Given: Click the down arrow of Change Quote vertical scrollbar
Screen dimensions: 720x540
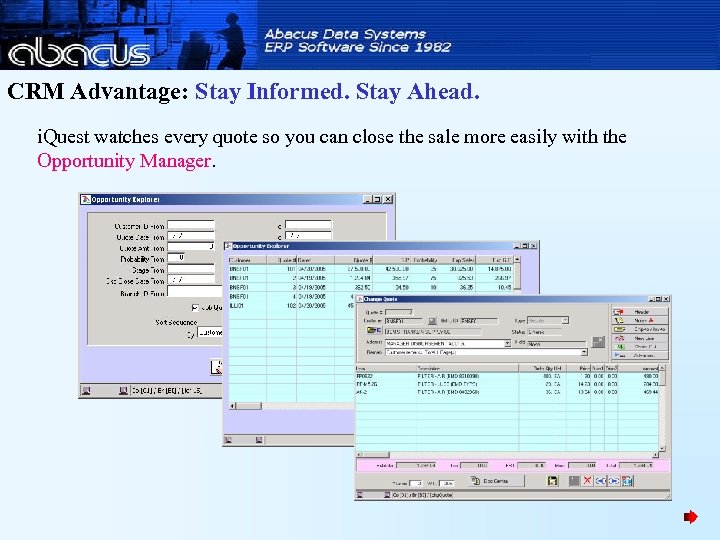Looking at the screenshot, I should click(662, 448).
